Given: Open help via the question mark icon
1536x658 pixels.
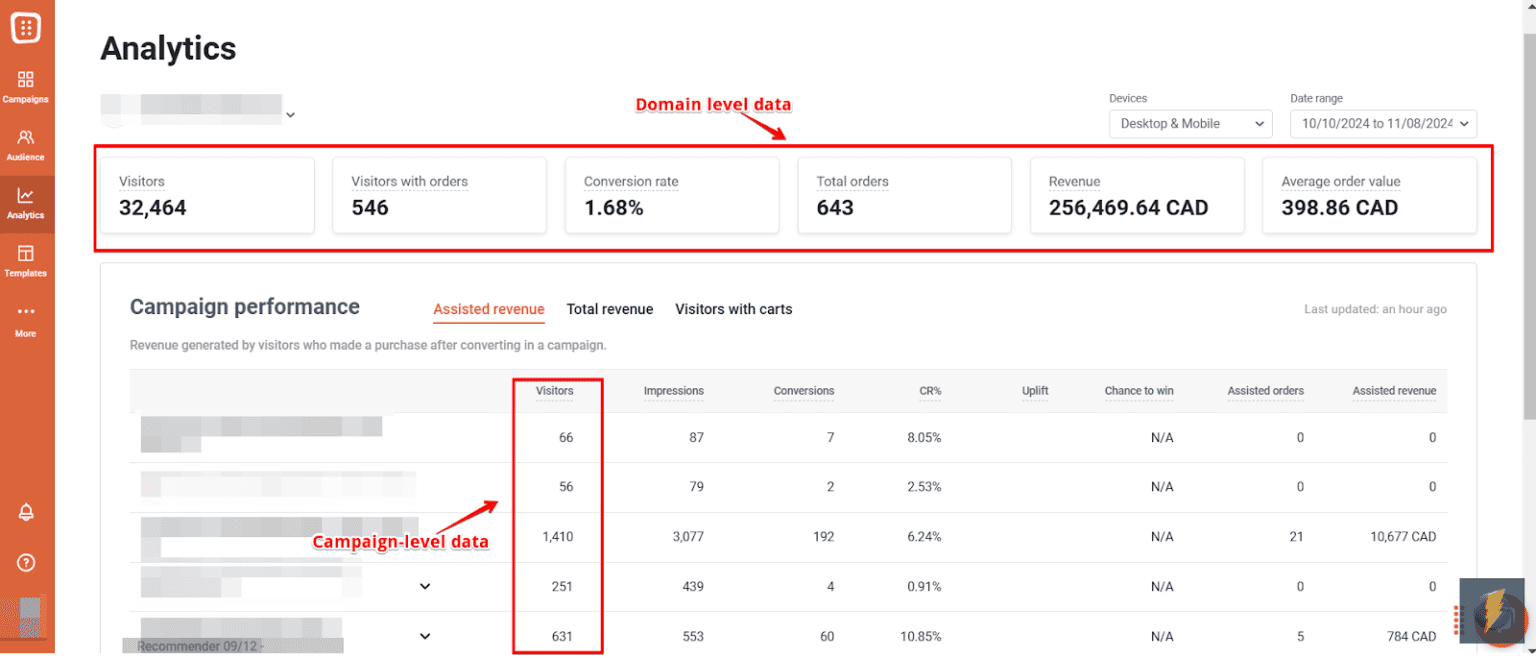Looking at the screenshot, I should (25, 561).
